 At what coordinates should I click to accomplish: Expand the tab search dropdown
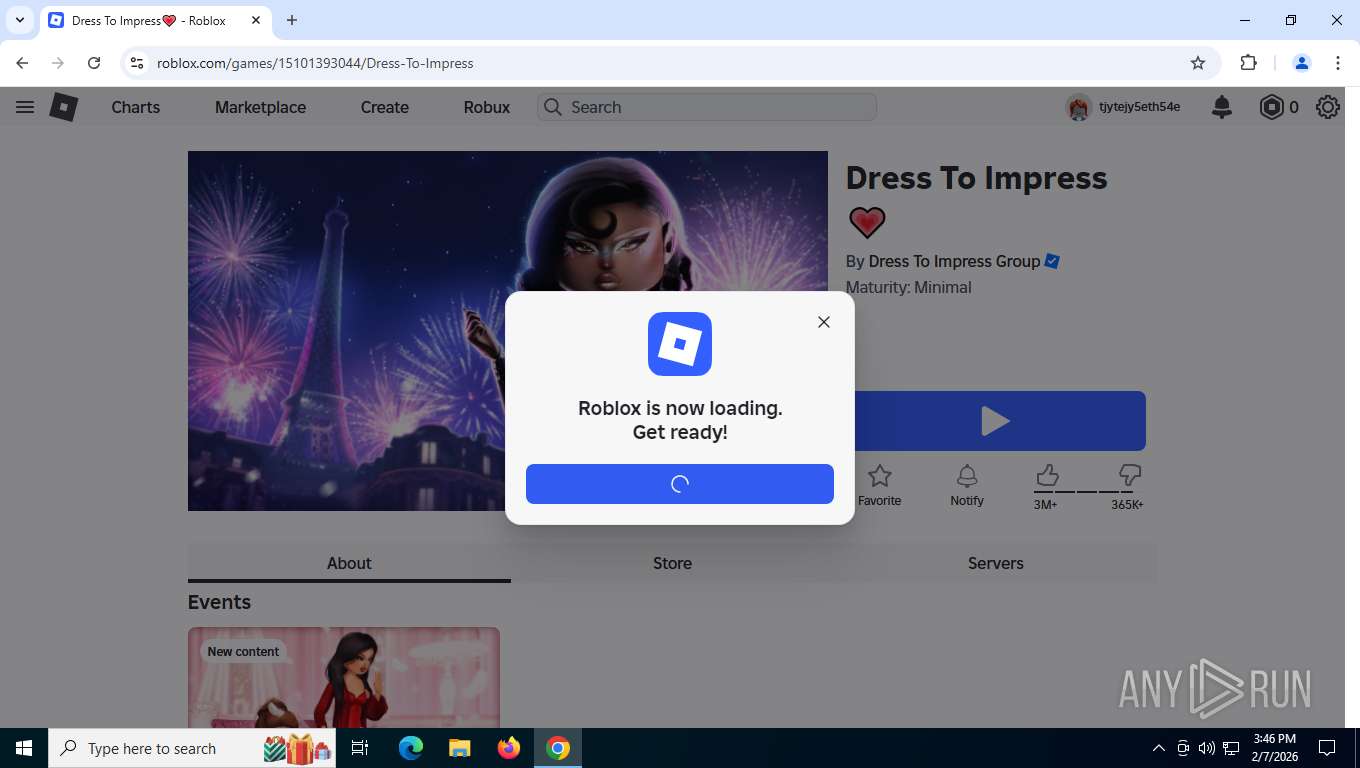pos(19,20)
